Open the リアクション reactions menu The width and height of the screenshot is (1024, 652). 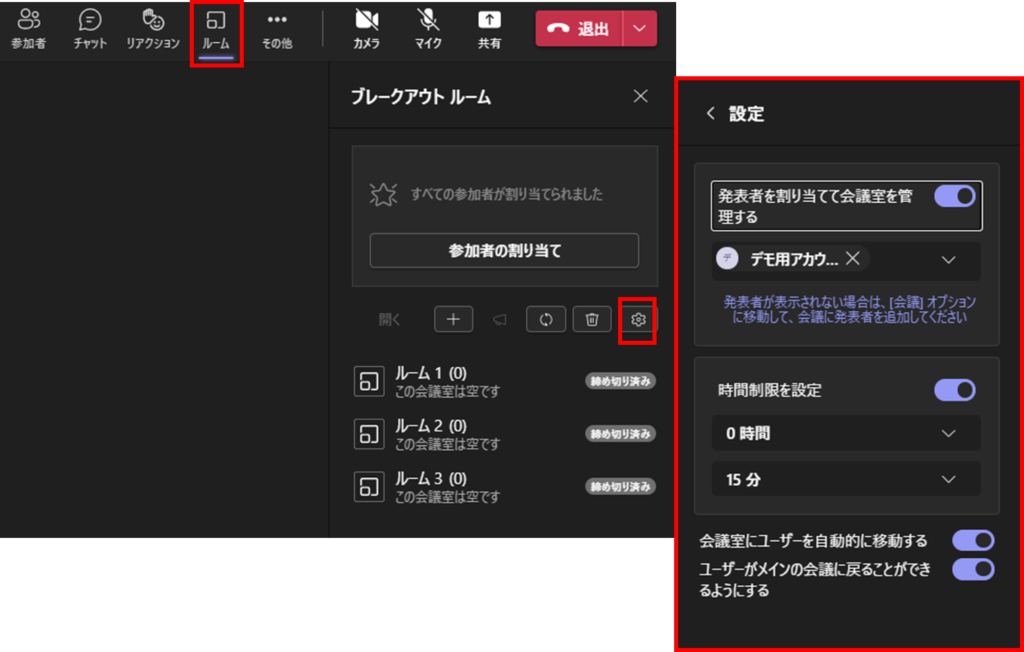[x=153, y=29]
